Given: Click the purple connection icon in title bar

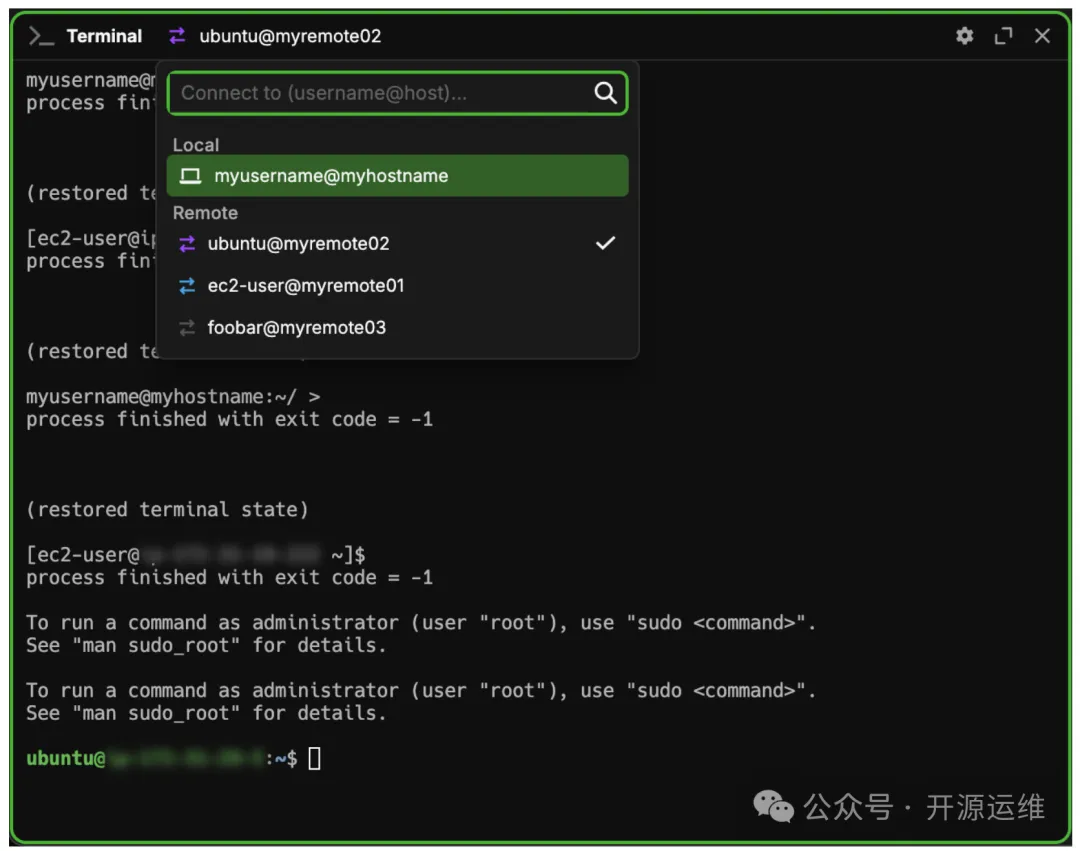Looking at the screenshot, I should pos(177,36).
